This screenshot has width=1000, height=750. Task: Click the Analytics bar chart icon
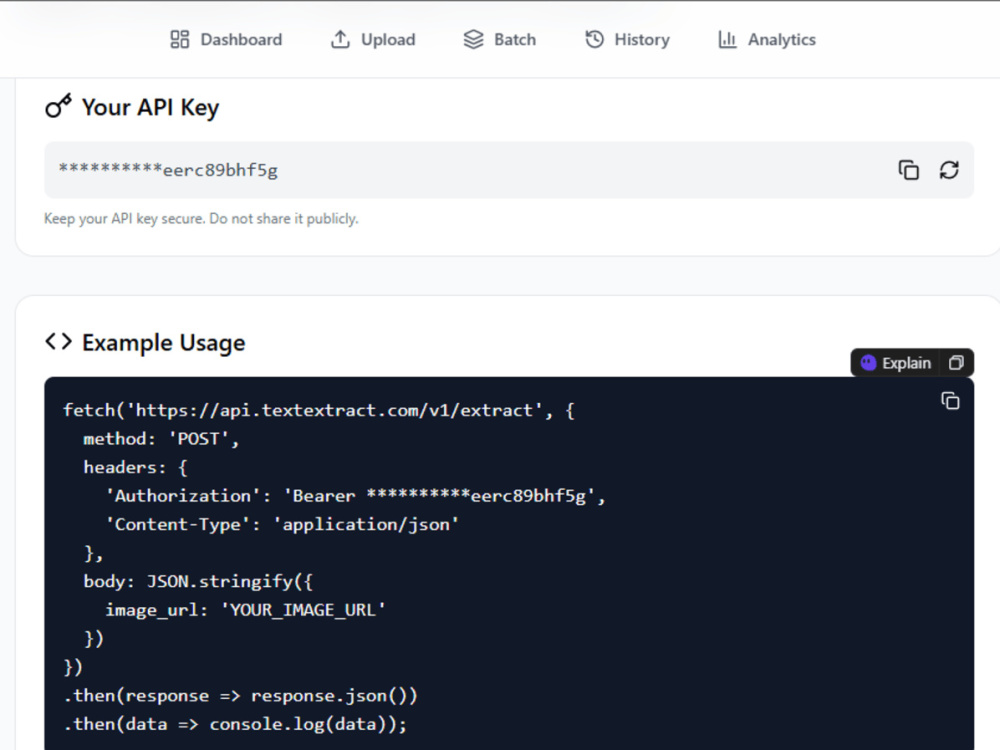click(727, 40)
